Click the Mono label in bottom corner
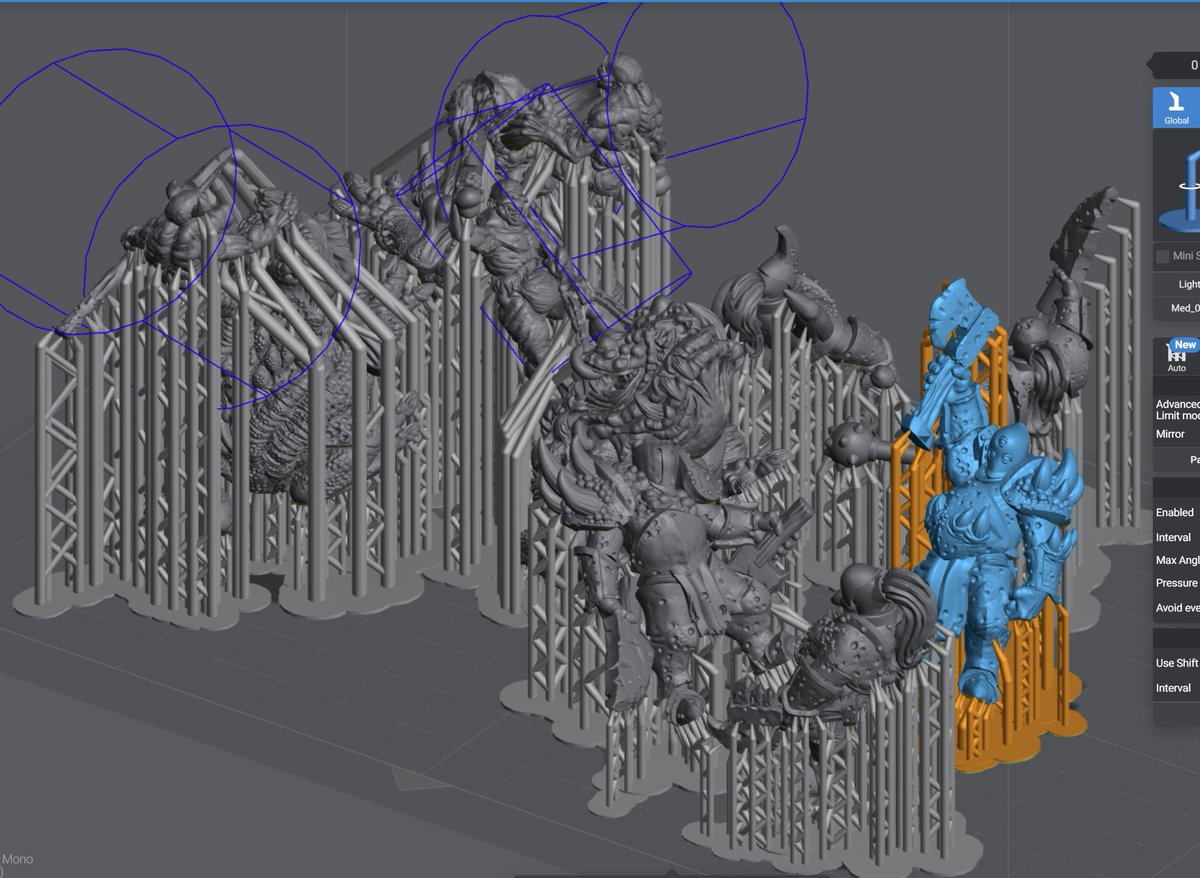The height and width of the screenshot is (878, 1200). coord(17,859)
